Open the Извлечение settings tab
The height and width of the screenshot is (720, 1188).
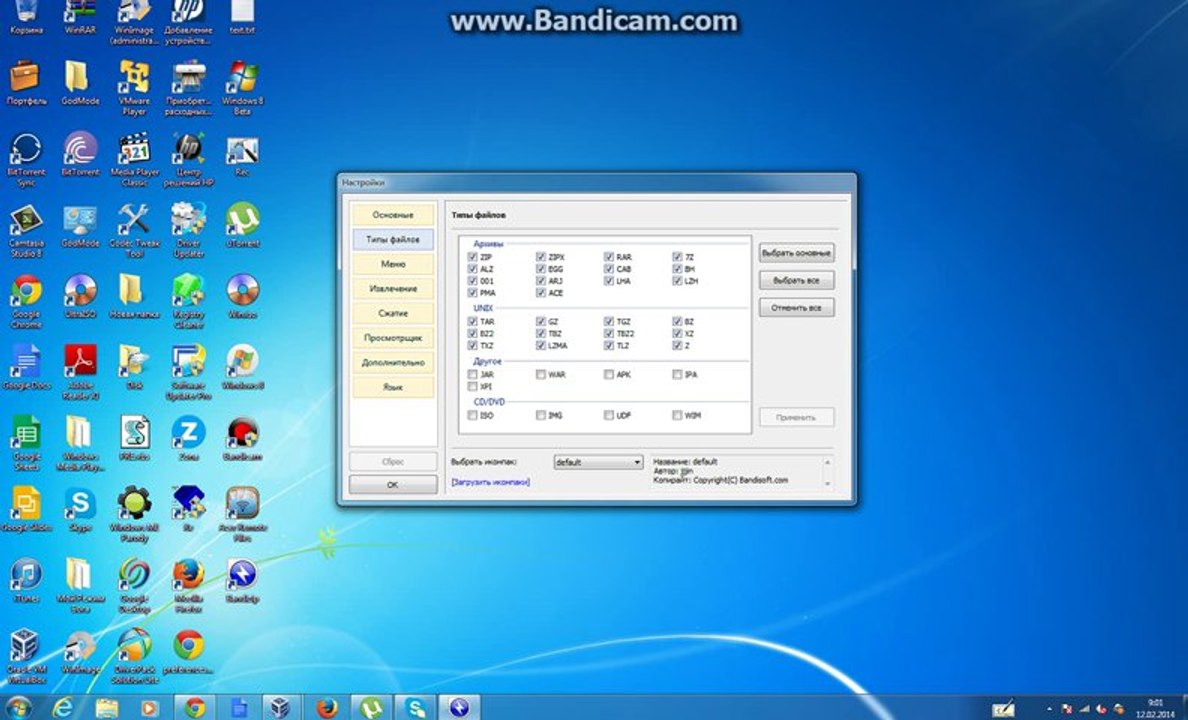pos(392,289)
